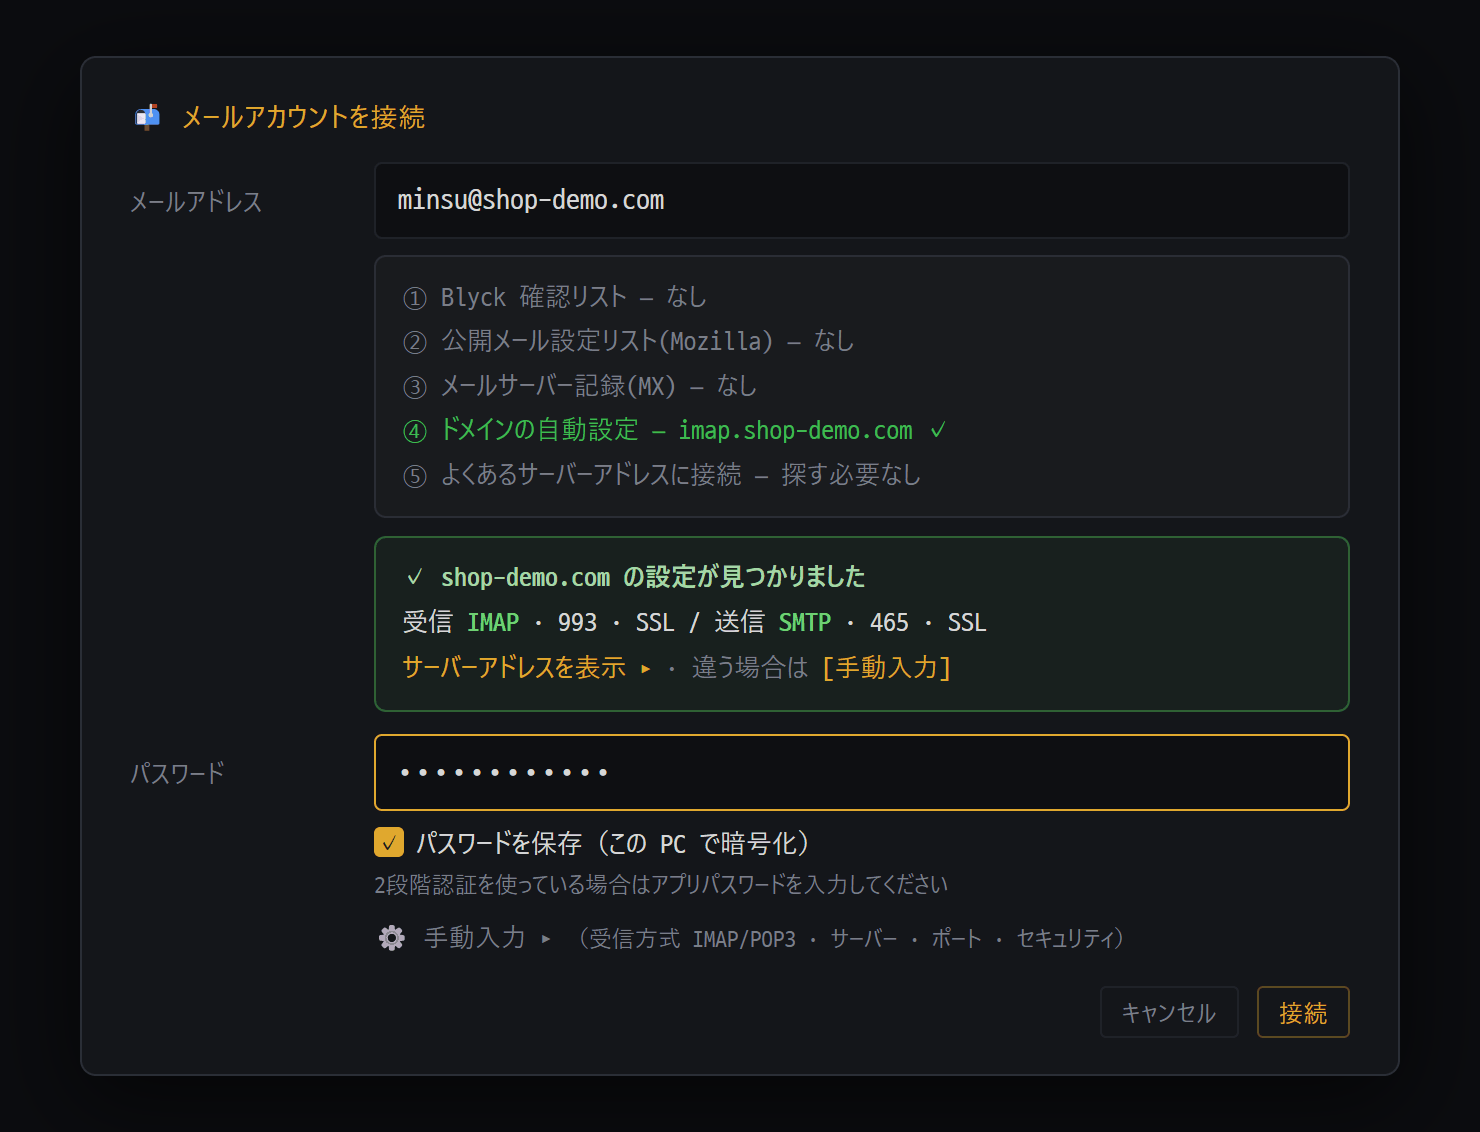1480x1132 pixels.
Task: Expand the 手動入力 settings section
Action: pyautogui.click(x=475, y=938)
